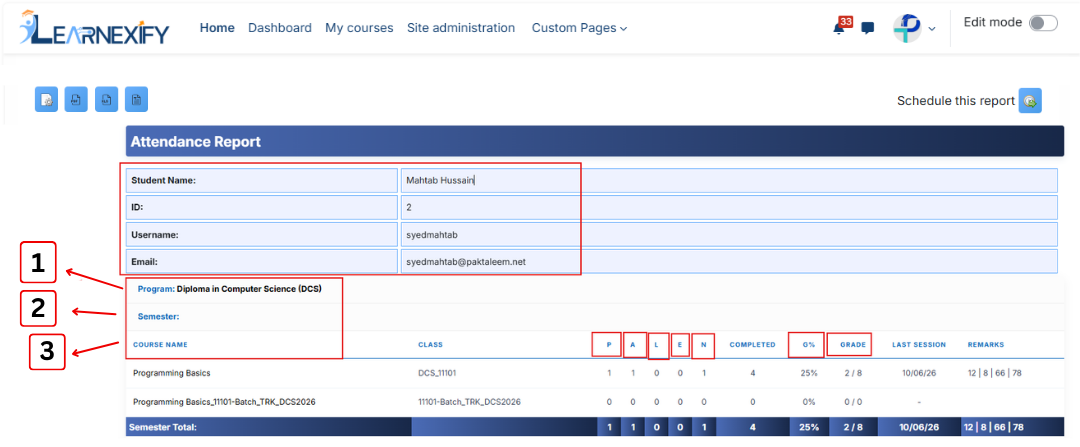Click the P column header
The height and width of the screenshot is (447, 1080).
click(x=609, y=344)
